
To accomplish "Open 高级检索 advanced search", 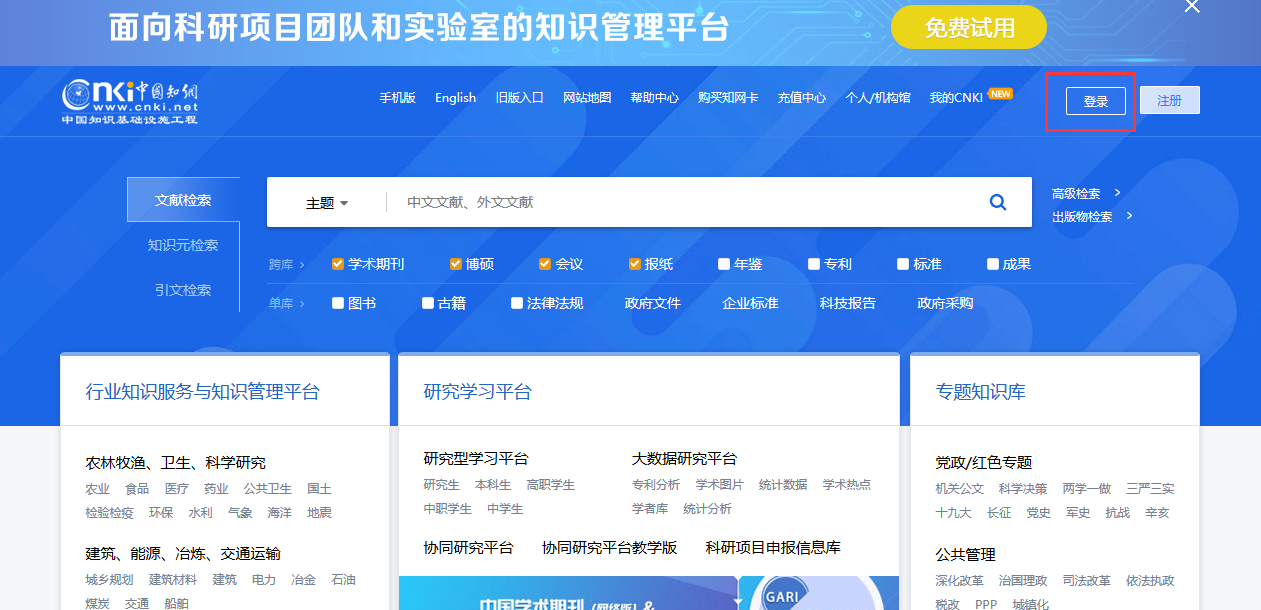I will (1076, 194).
